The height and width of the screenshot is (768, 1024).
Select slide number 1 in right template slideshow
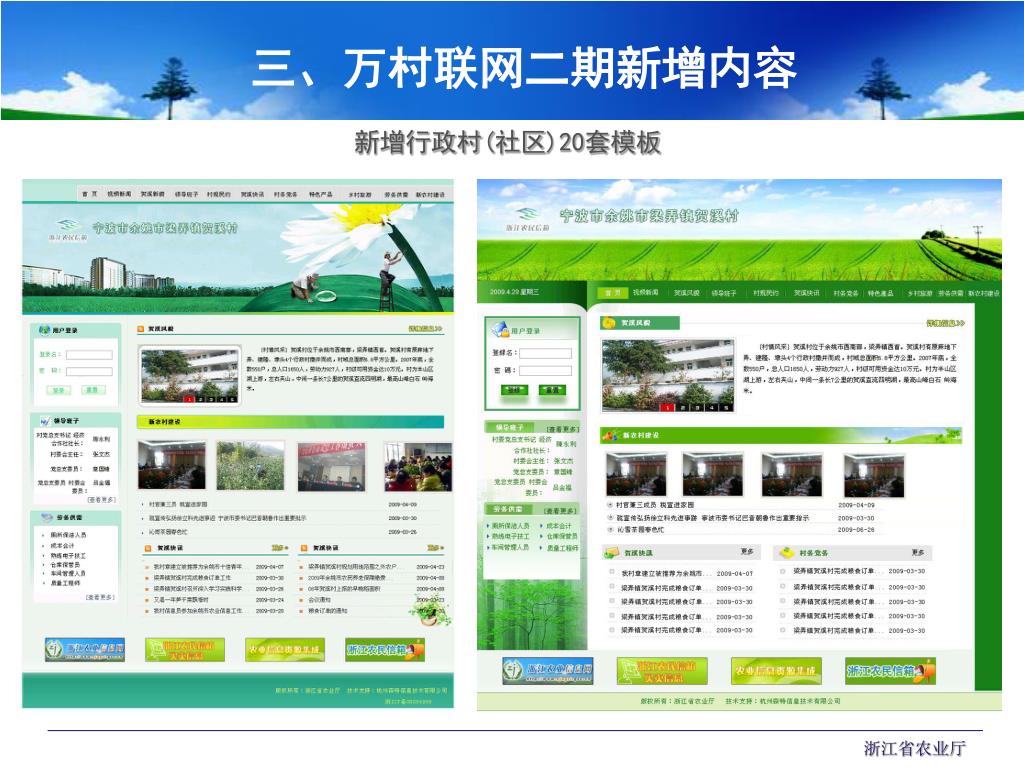pos(667,407)
